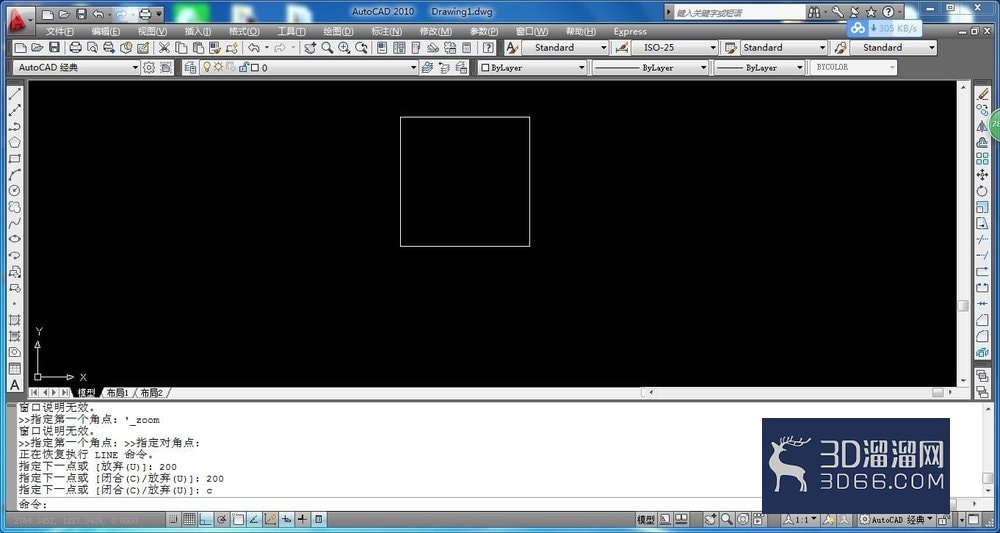Viewport: 1000px width, 533px height.
Task: Open the ByLayer linetype dropdown
Action: point(651,67)
